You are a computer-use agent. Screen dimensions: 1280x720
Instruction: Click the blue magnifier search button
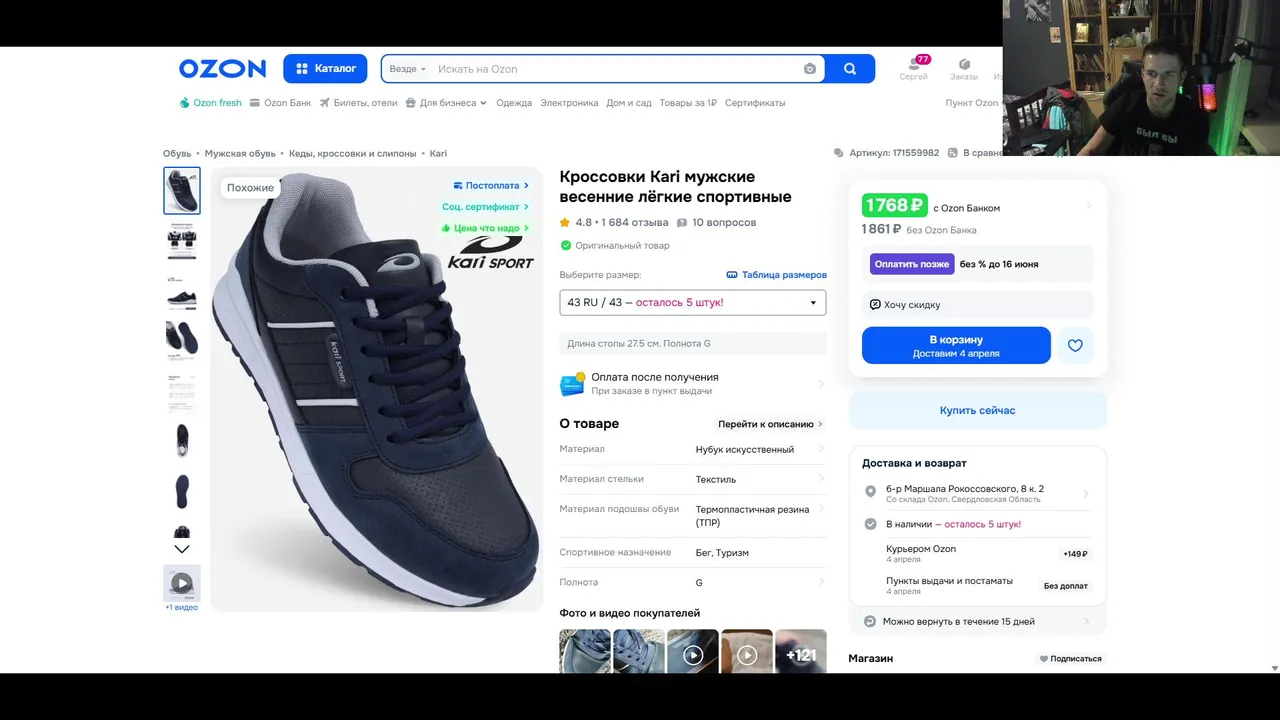pyautogui.click(x=850, y=69)
